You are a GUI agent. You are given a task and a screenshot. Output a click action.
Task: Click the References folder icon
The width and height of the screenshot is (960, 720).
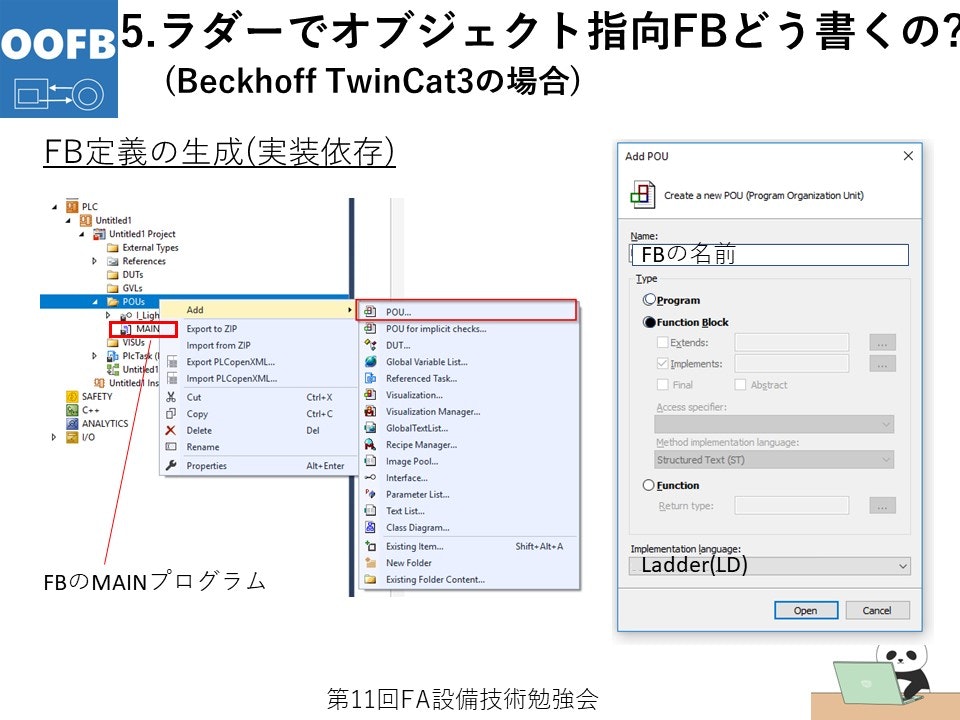pos(113,261)
